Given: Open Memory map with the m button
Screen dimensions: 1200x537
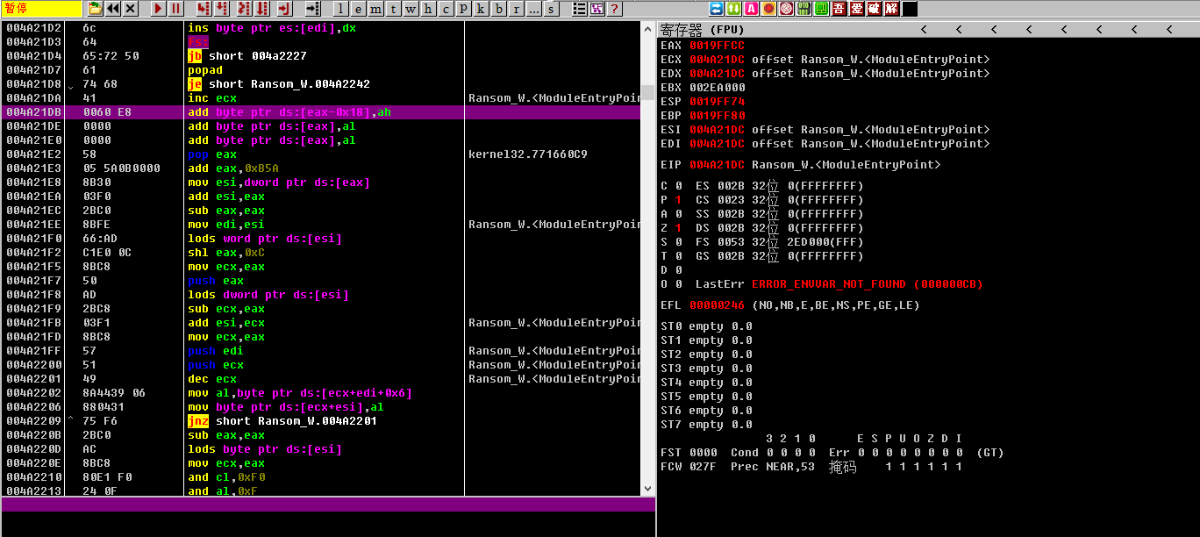Looking at the screenshot, I should (375, 9).
